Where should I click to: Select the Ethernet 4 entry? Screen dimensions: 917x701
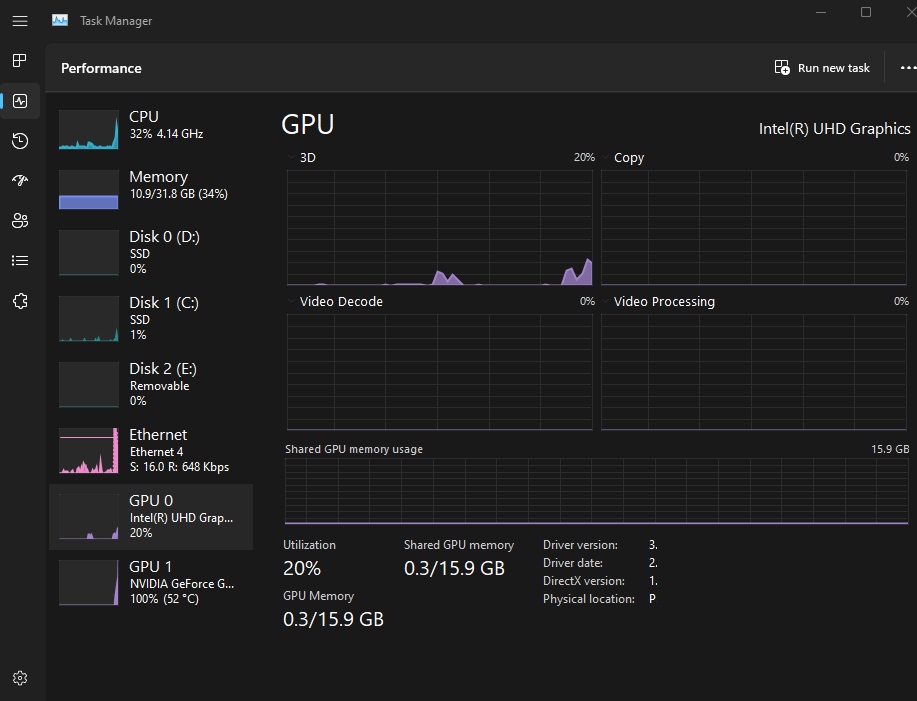coord(151,451)
